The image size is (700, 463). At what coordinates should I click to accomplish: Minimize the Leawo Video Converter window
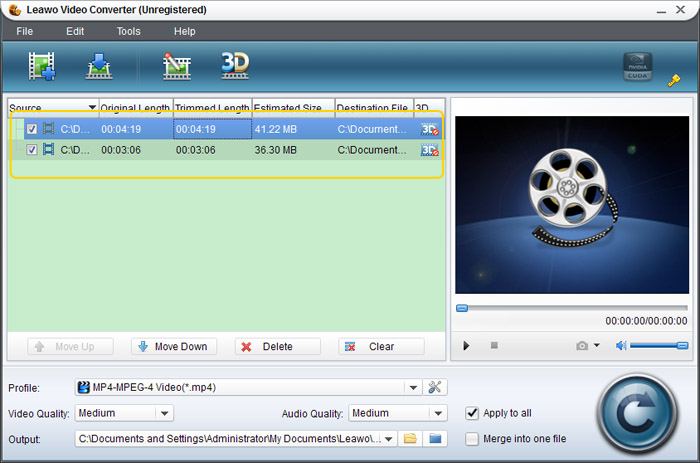[661, 11]
